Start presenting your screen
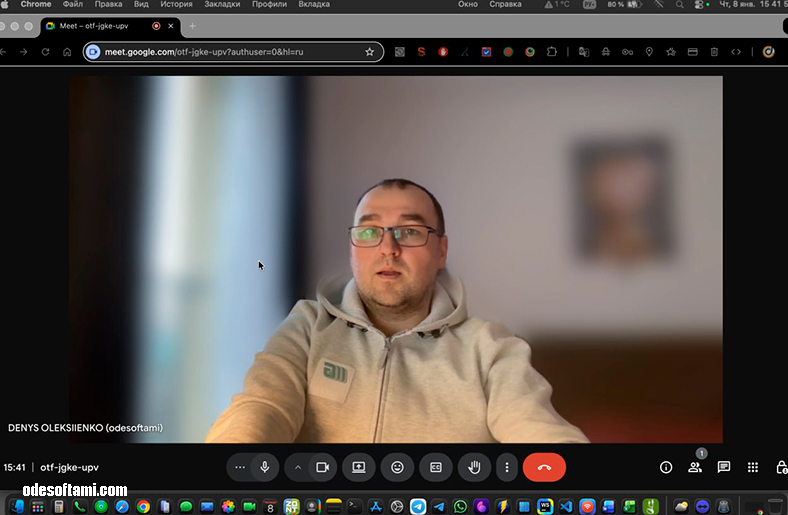 pyautogui.click(x=358, y=467)
